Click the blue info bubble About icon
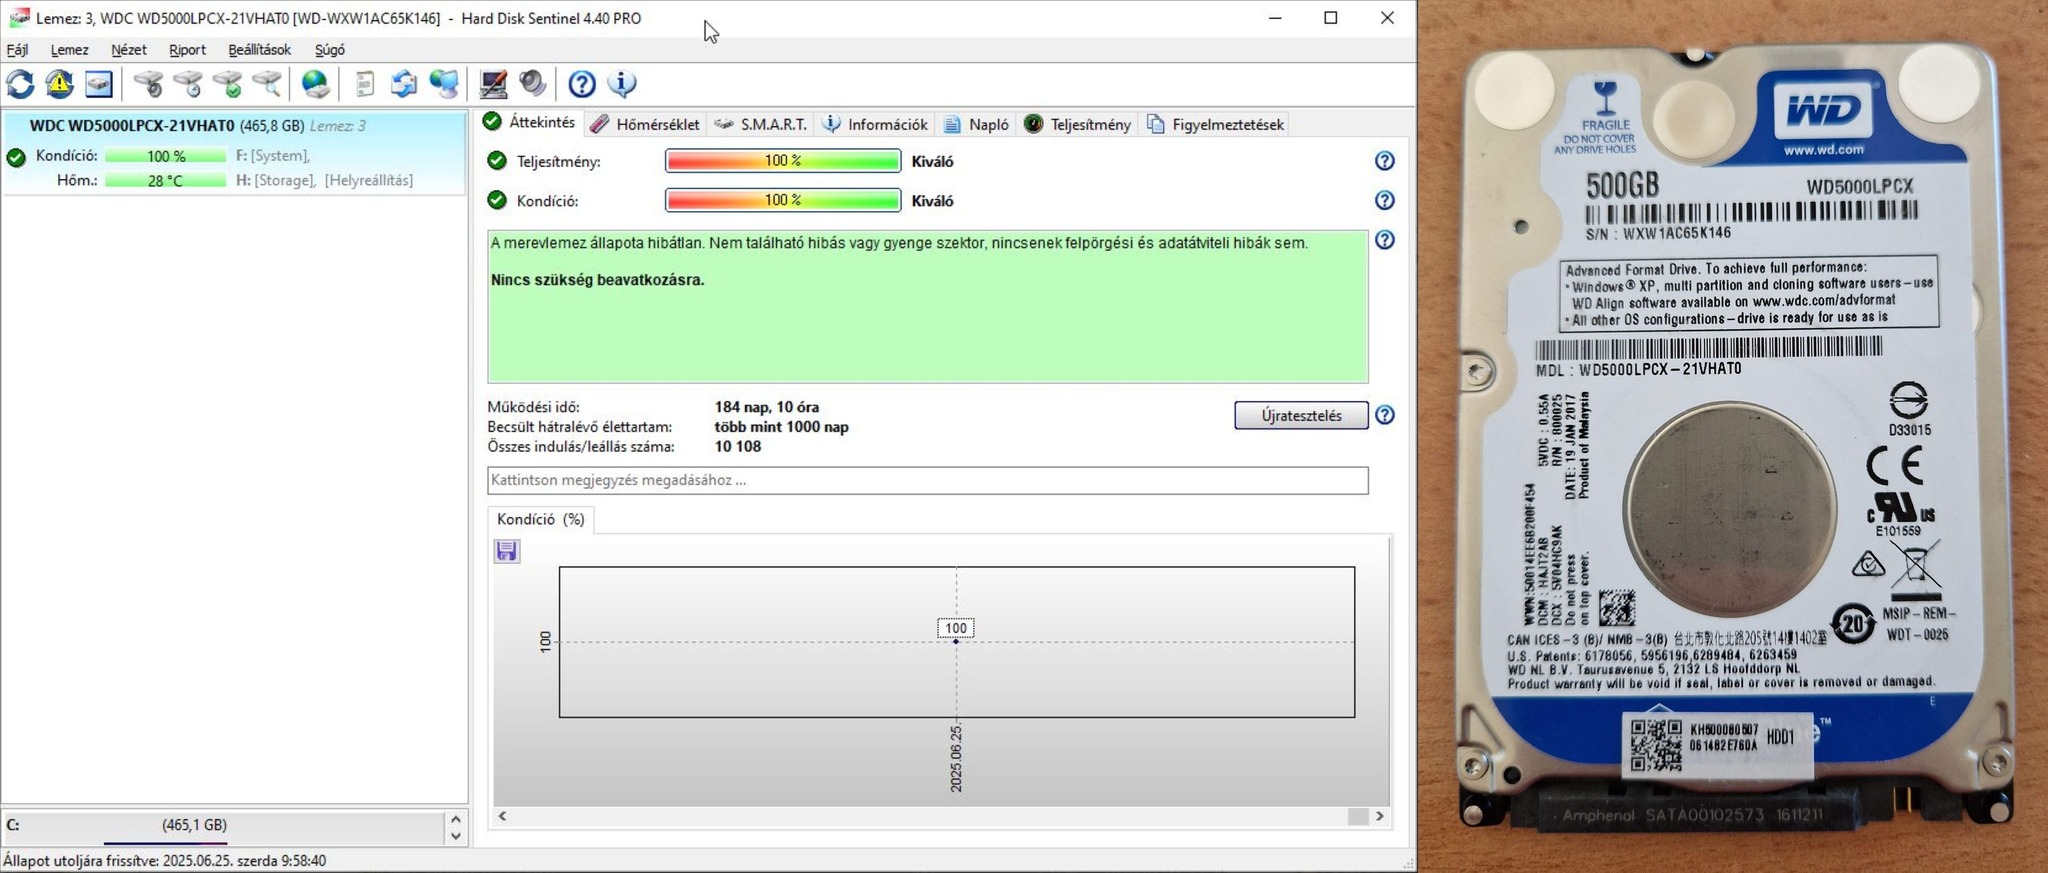 tap(622, 84)
